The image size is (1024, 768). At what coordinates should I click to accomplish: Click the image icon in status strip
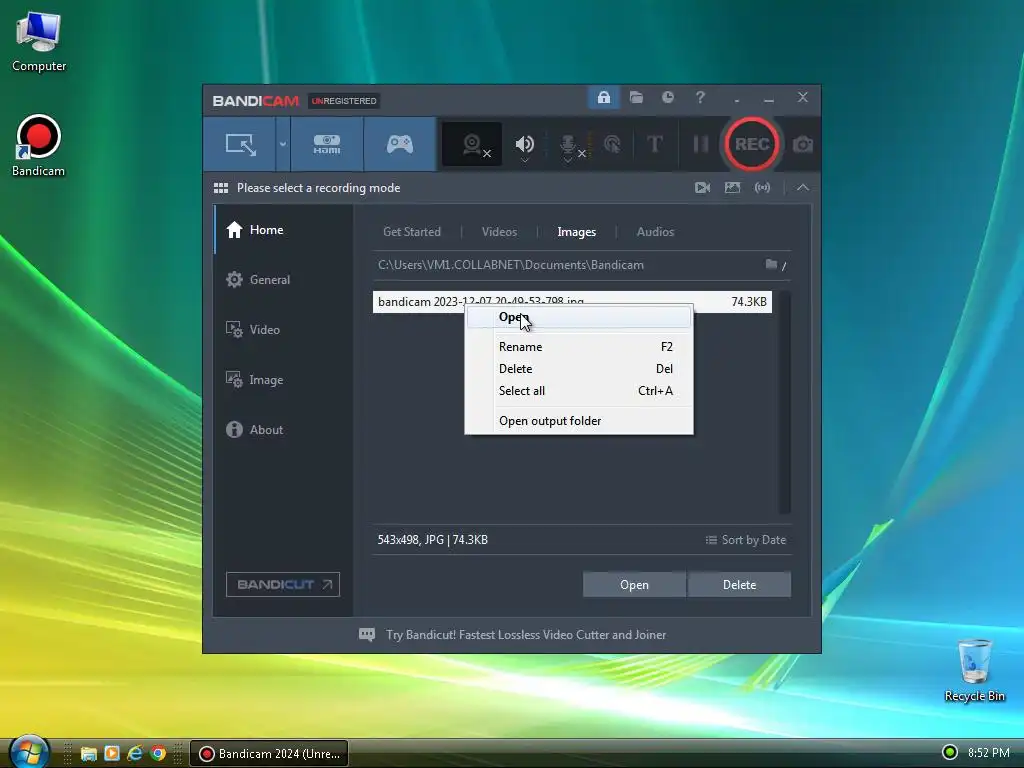click(732, 188)
